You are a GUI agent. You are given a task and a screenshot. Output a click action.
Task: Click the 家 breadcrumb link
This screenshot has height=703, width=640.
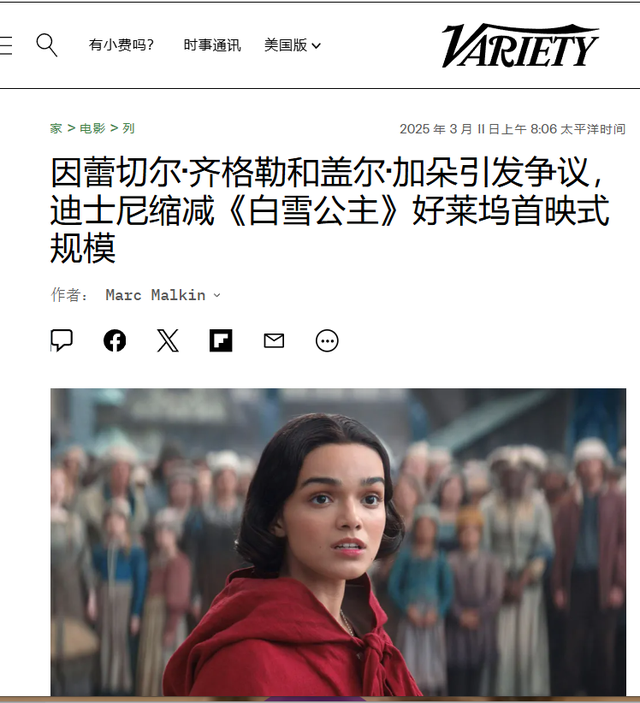coord(56,129)
